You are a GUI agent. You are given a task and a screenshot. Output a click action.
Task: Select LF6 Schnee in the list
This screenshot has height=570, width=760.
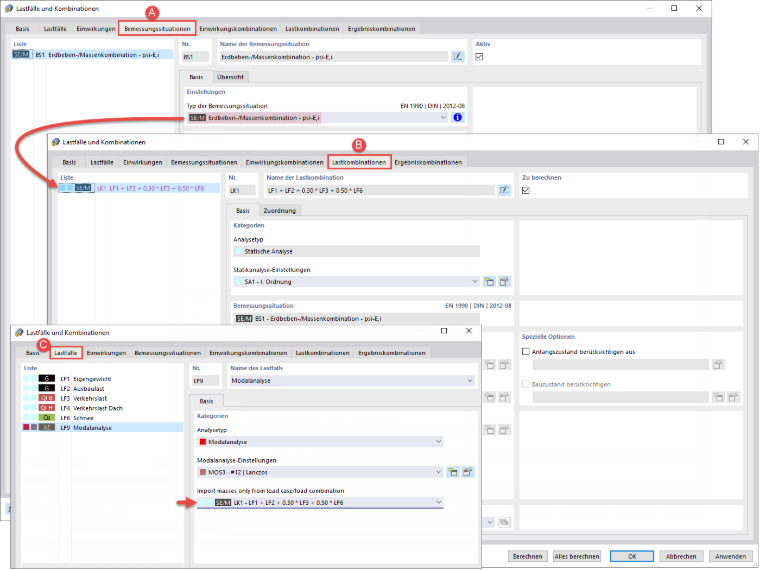[x=103, y=417]
